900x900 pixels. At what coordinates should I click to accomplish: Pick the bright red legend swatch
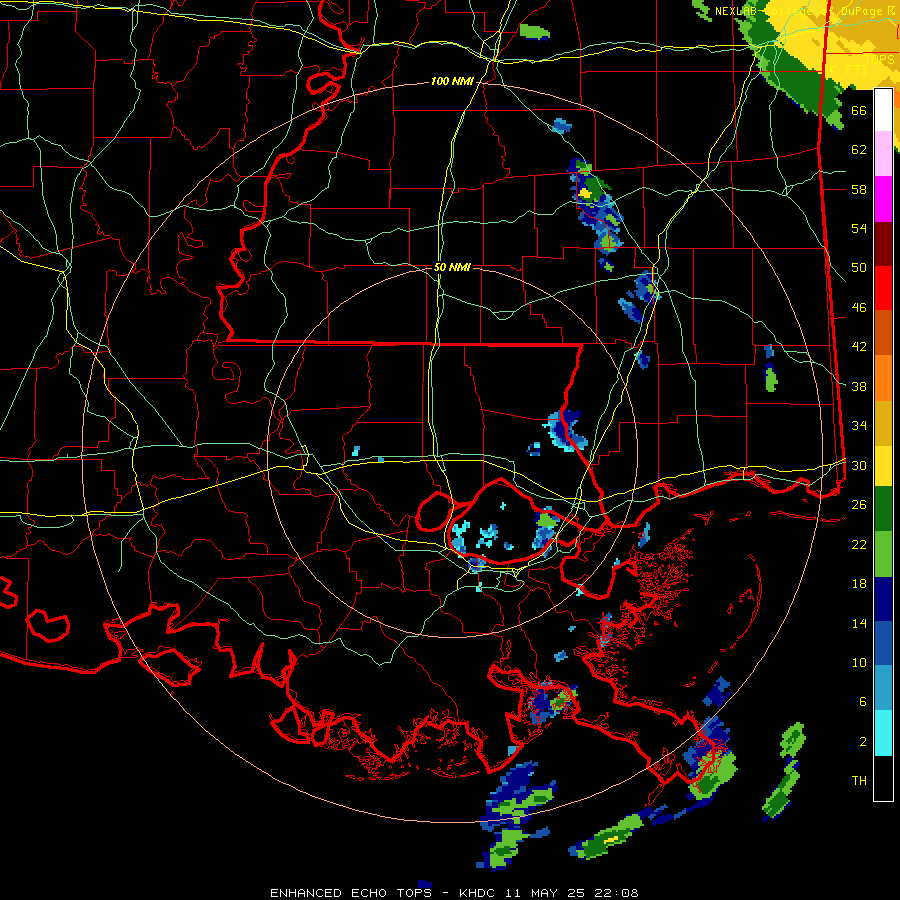pyautogui.click(x=883, y=288)
